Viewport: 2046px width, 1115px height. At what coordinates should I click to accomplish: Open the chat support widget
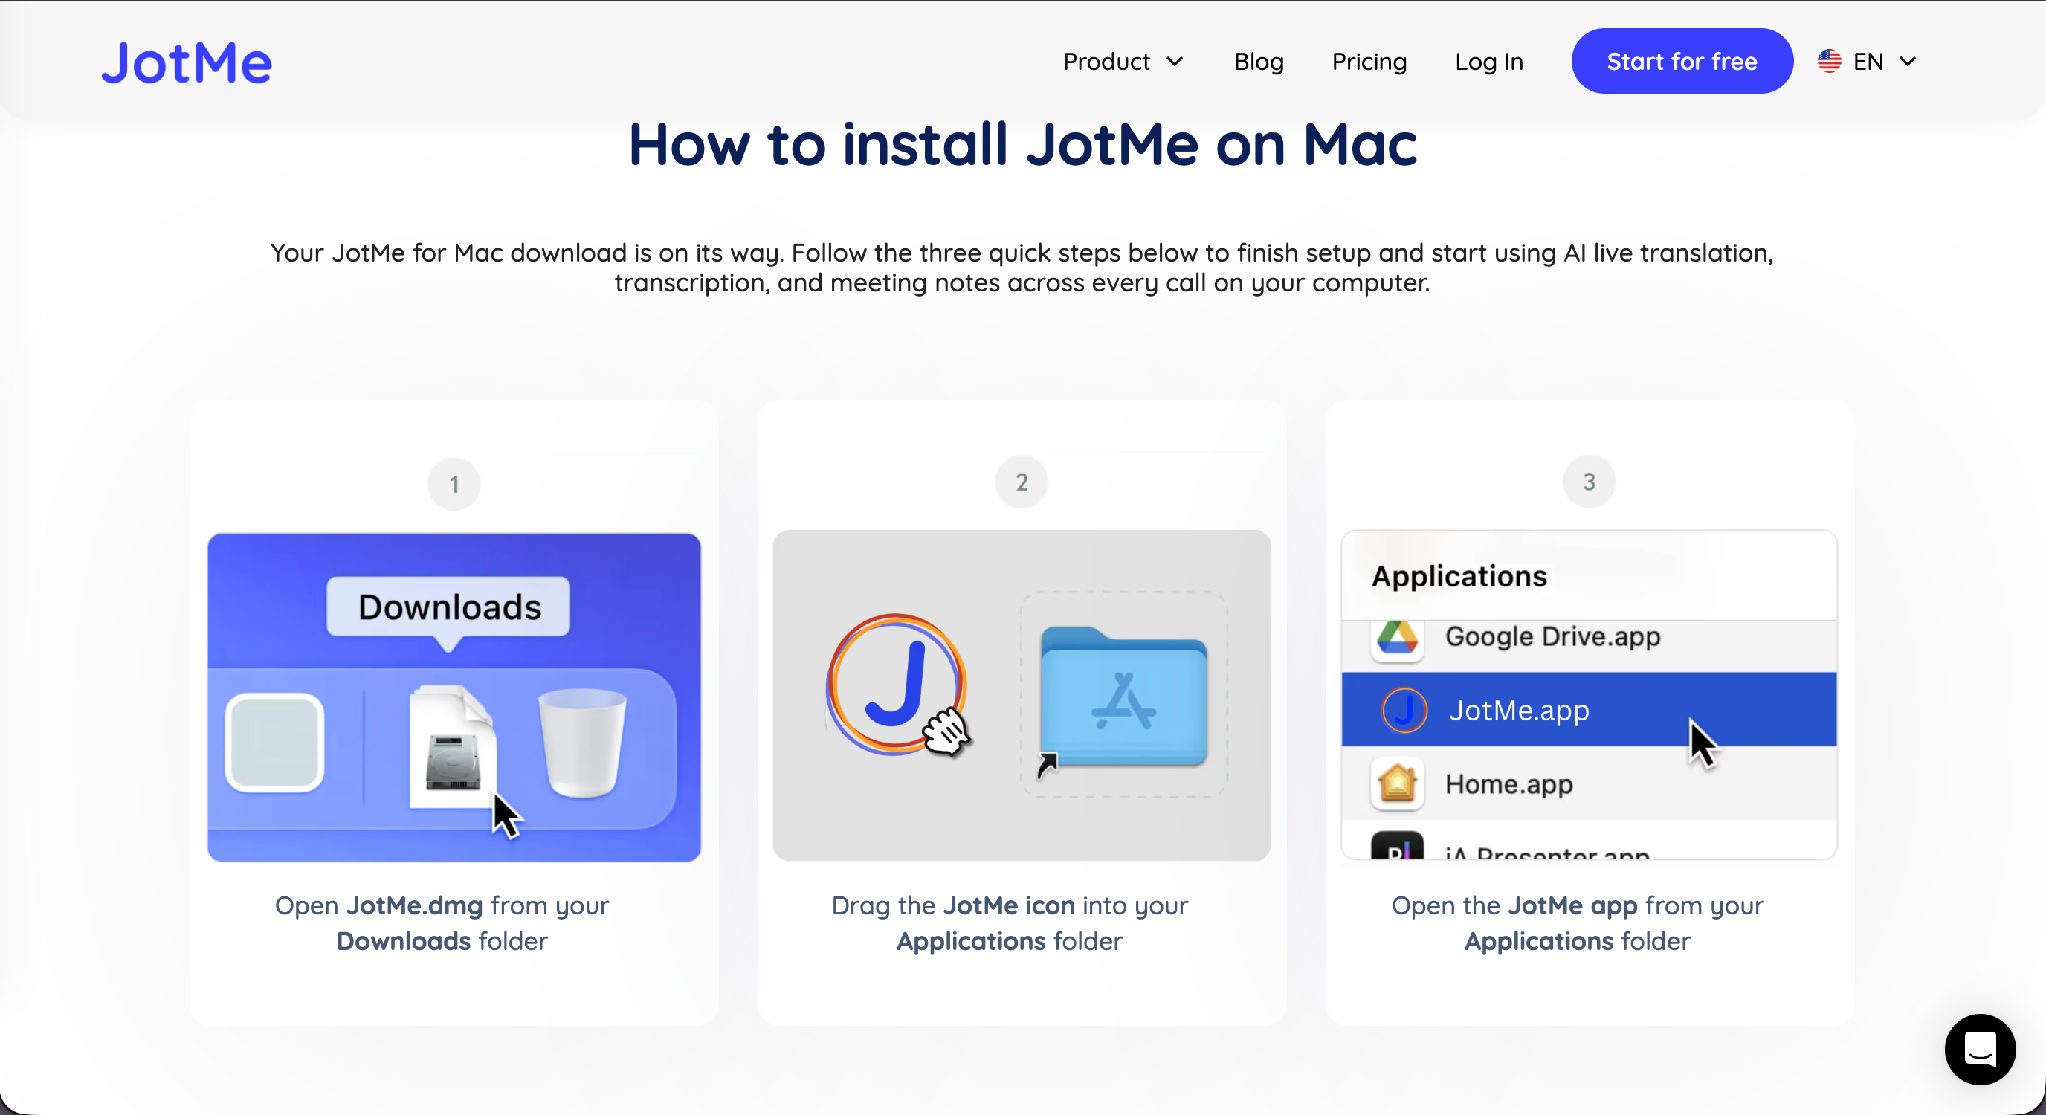point(1979,1049)
